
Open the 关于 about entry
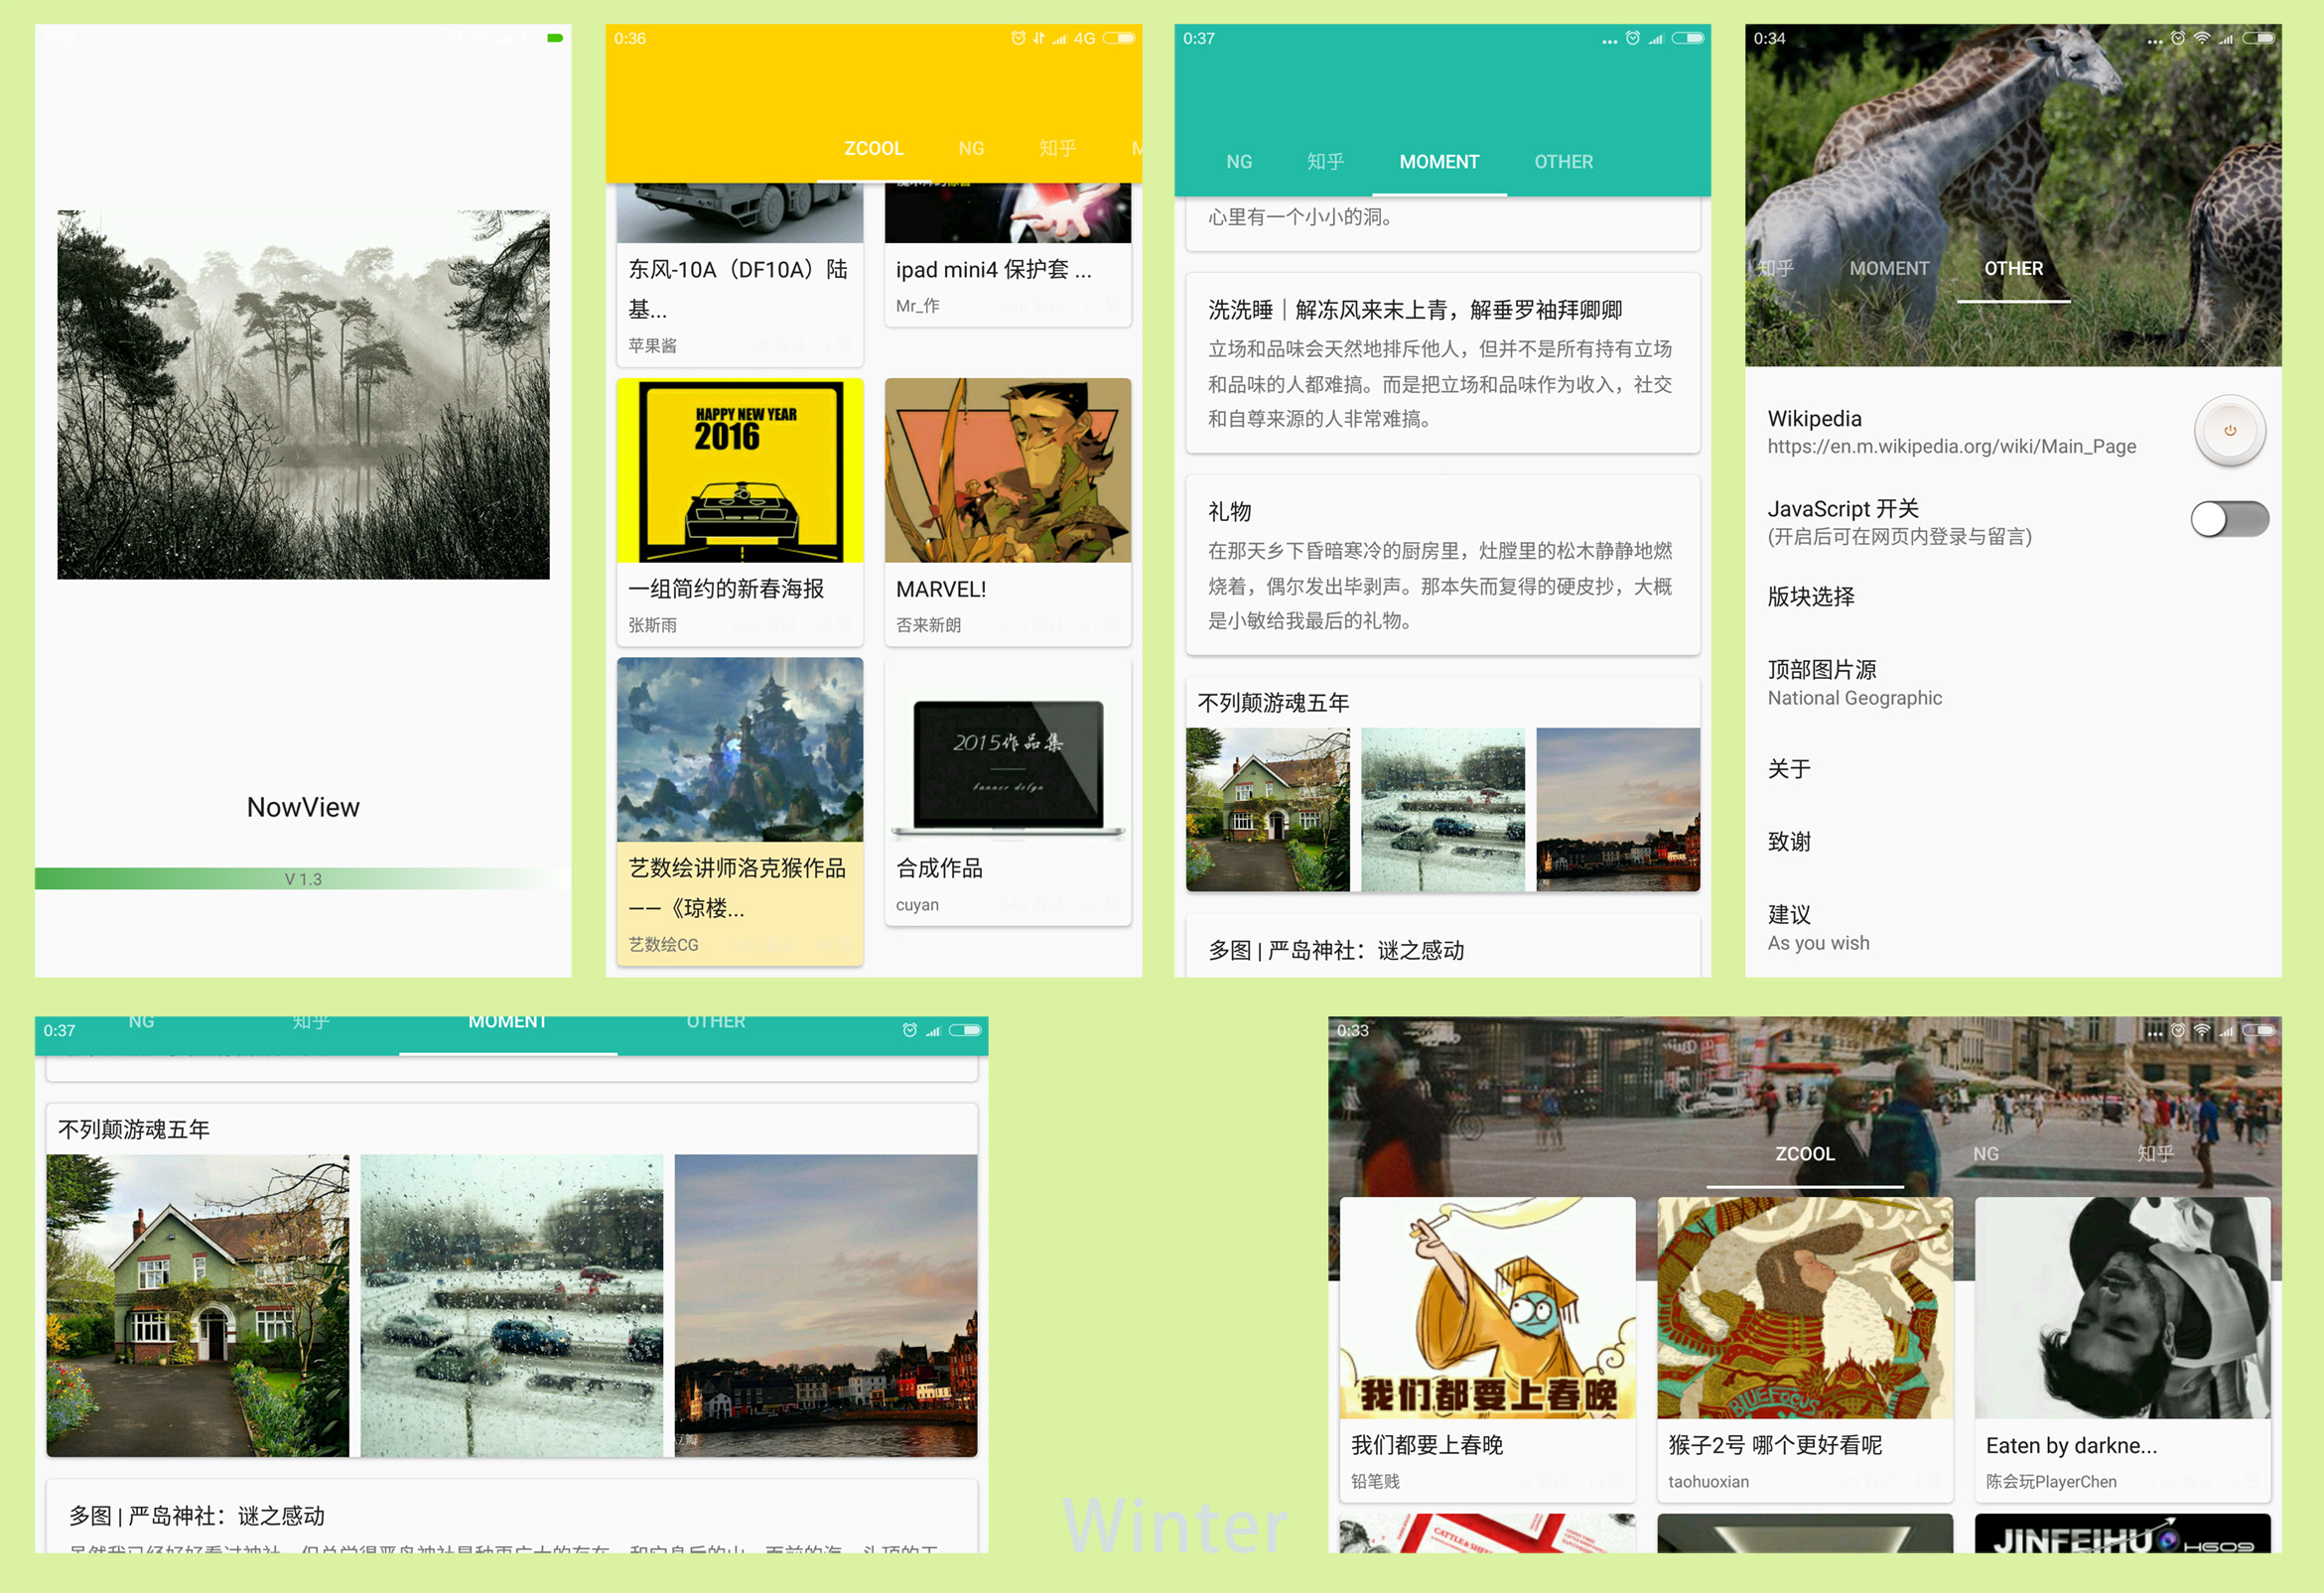tap(1789, 769)
